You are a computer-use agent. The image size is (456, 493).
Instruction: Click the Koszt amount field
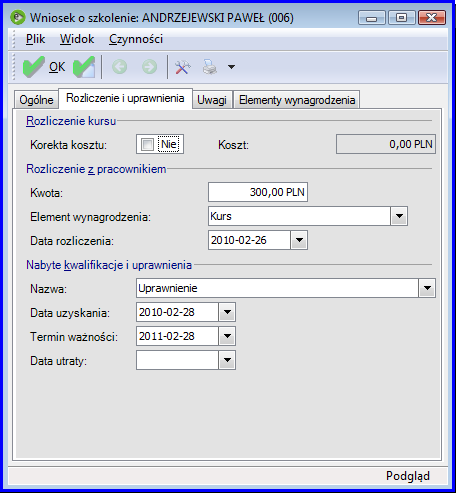386,144
